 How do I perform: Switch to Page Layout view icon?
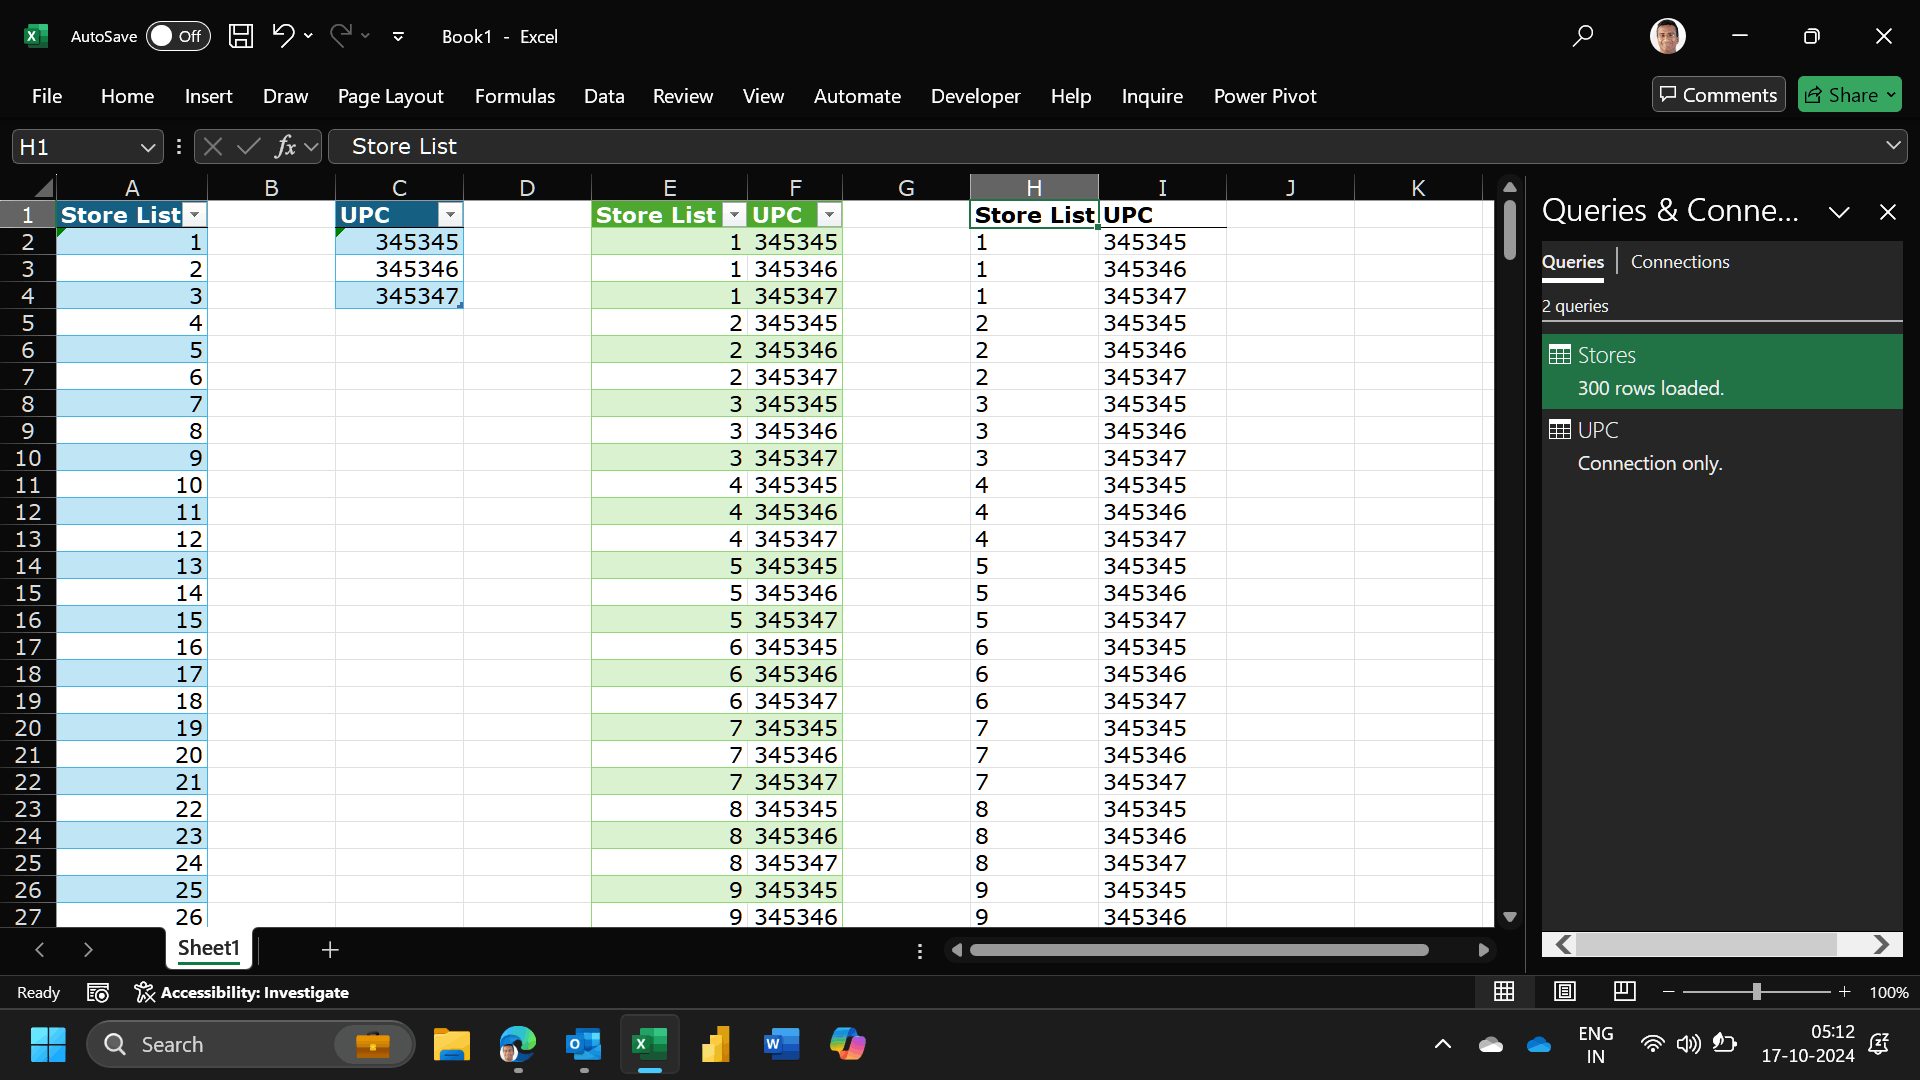tap(1564, 991)
